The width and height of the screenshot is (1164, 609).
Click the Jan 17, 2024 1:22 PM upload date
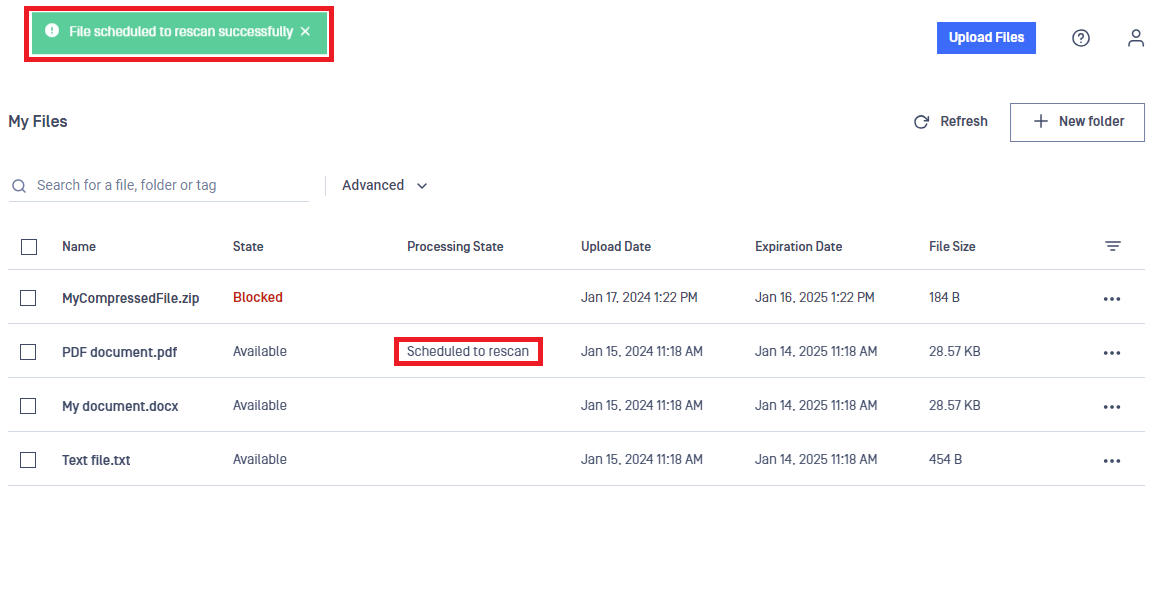[639, 298]
